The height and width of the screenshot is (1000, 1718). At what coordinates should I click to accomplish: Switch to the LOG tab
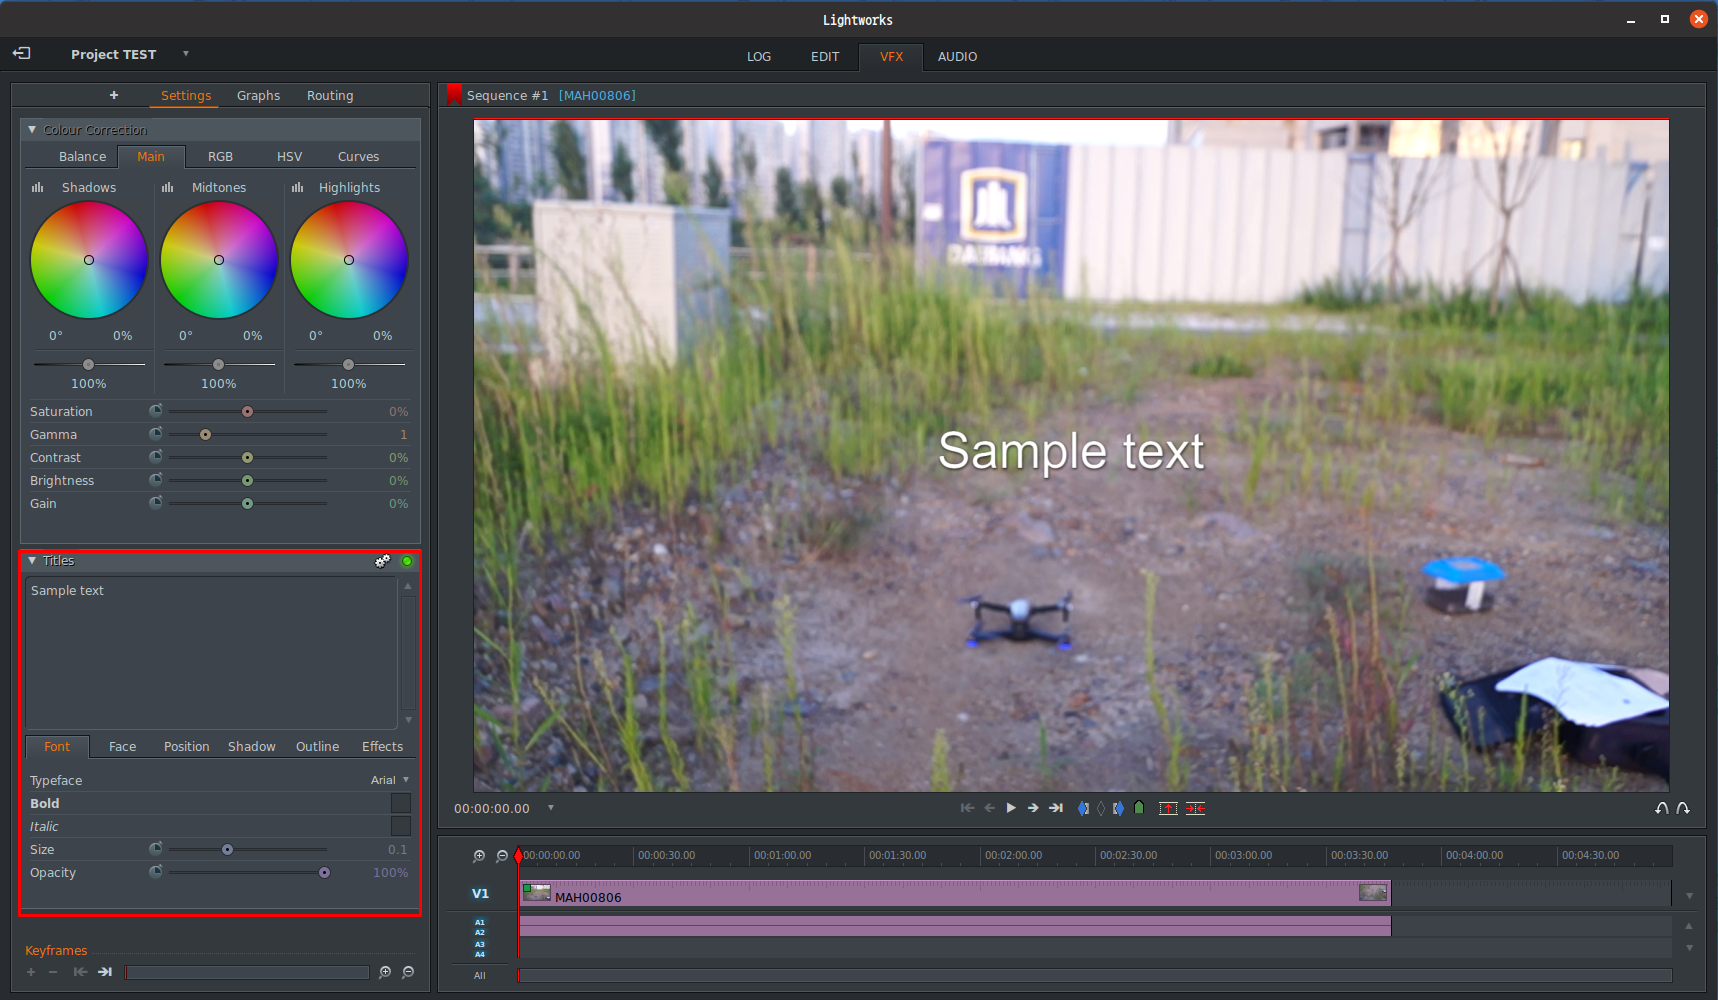[759, 57]
